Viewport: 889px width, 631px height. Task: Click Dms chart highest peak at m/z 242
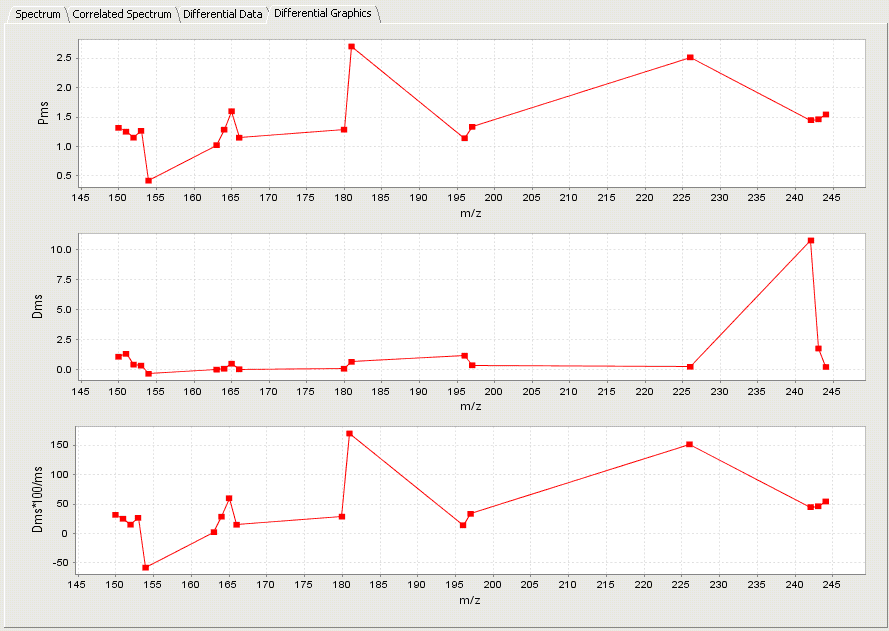(810, 240)
